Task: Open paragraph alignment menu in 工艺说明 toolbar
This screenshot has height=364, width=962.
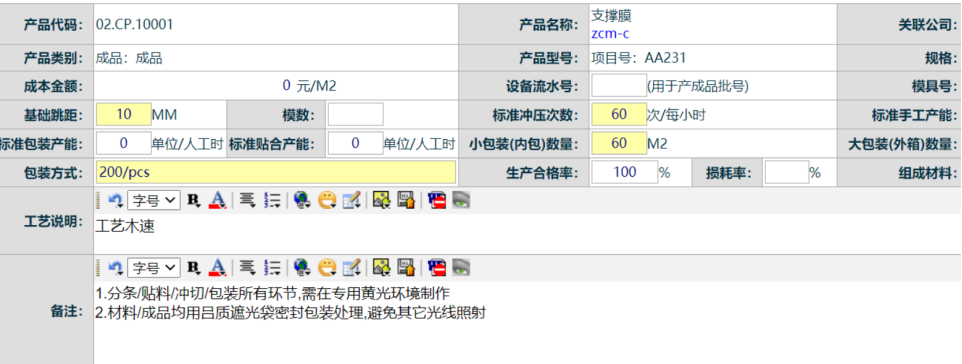Action: [247, 199]
